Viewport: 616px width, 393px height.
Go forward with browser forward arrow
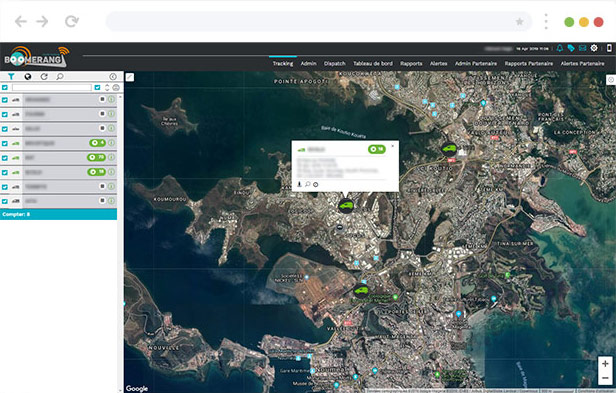point(42,21)
